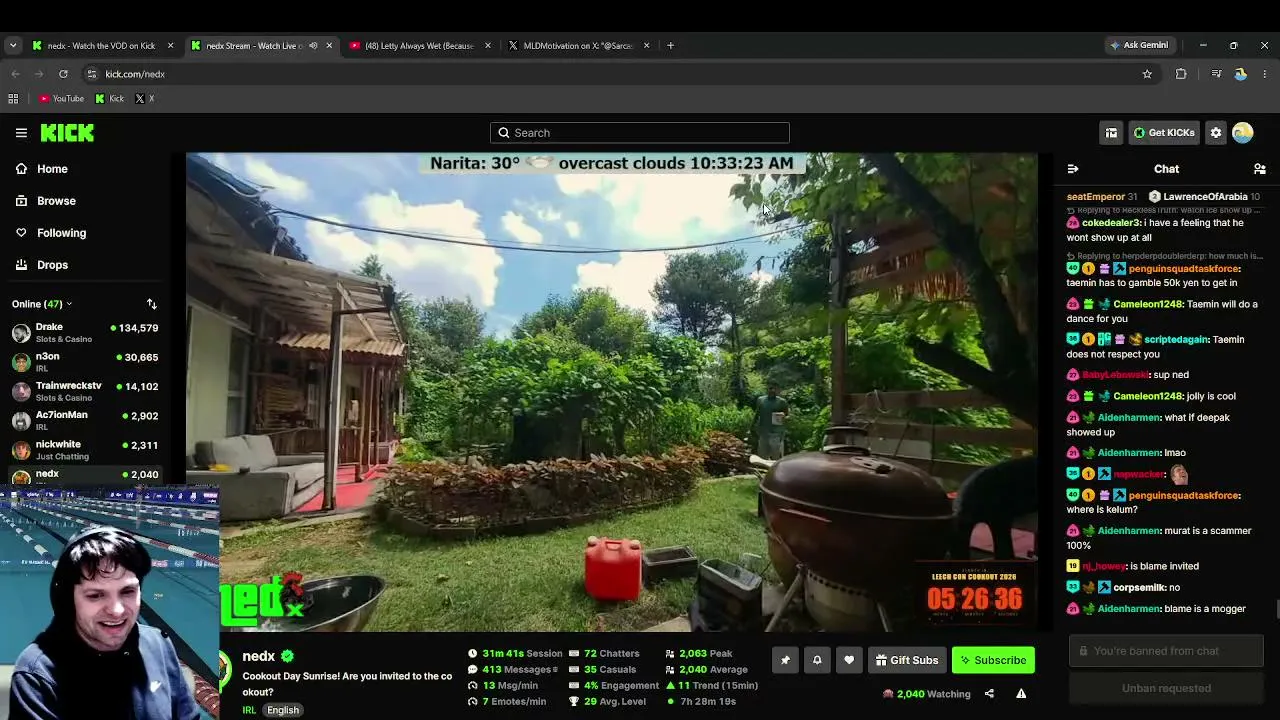Expand the Online (47) channel list

pyautogui.click(x=42, y=304)
